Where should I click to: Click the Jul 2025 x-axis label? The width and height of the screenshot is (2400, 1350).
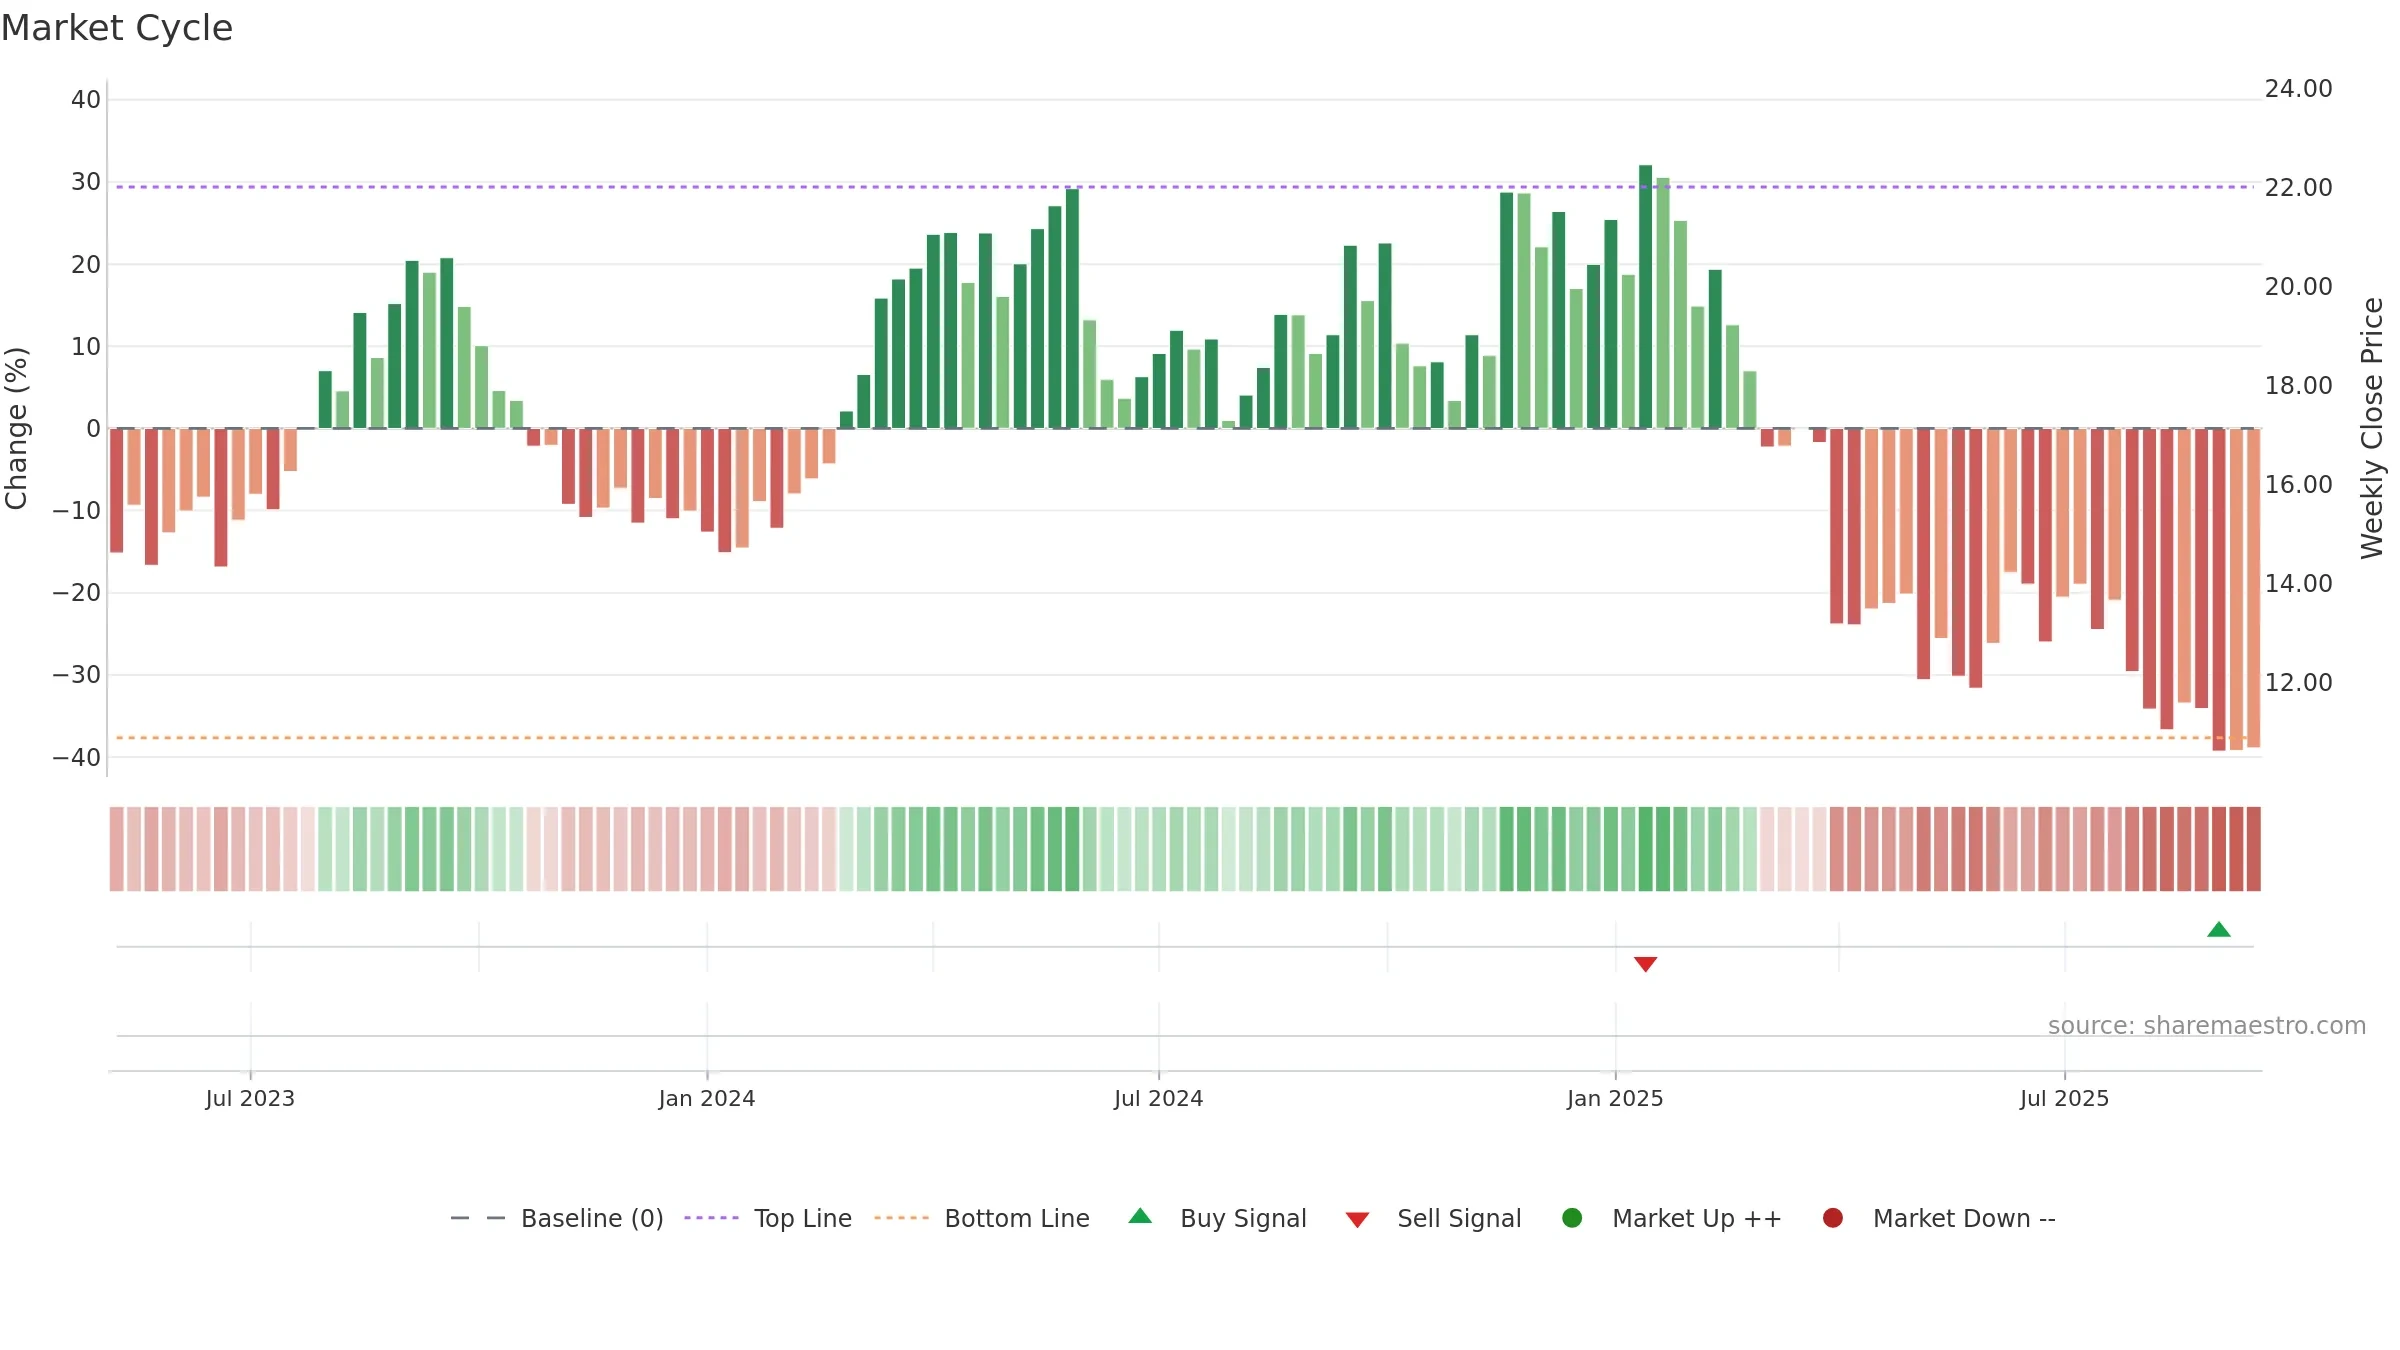pyautogui.click(x=2065, y=1098)
